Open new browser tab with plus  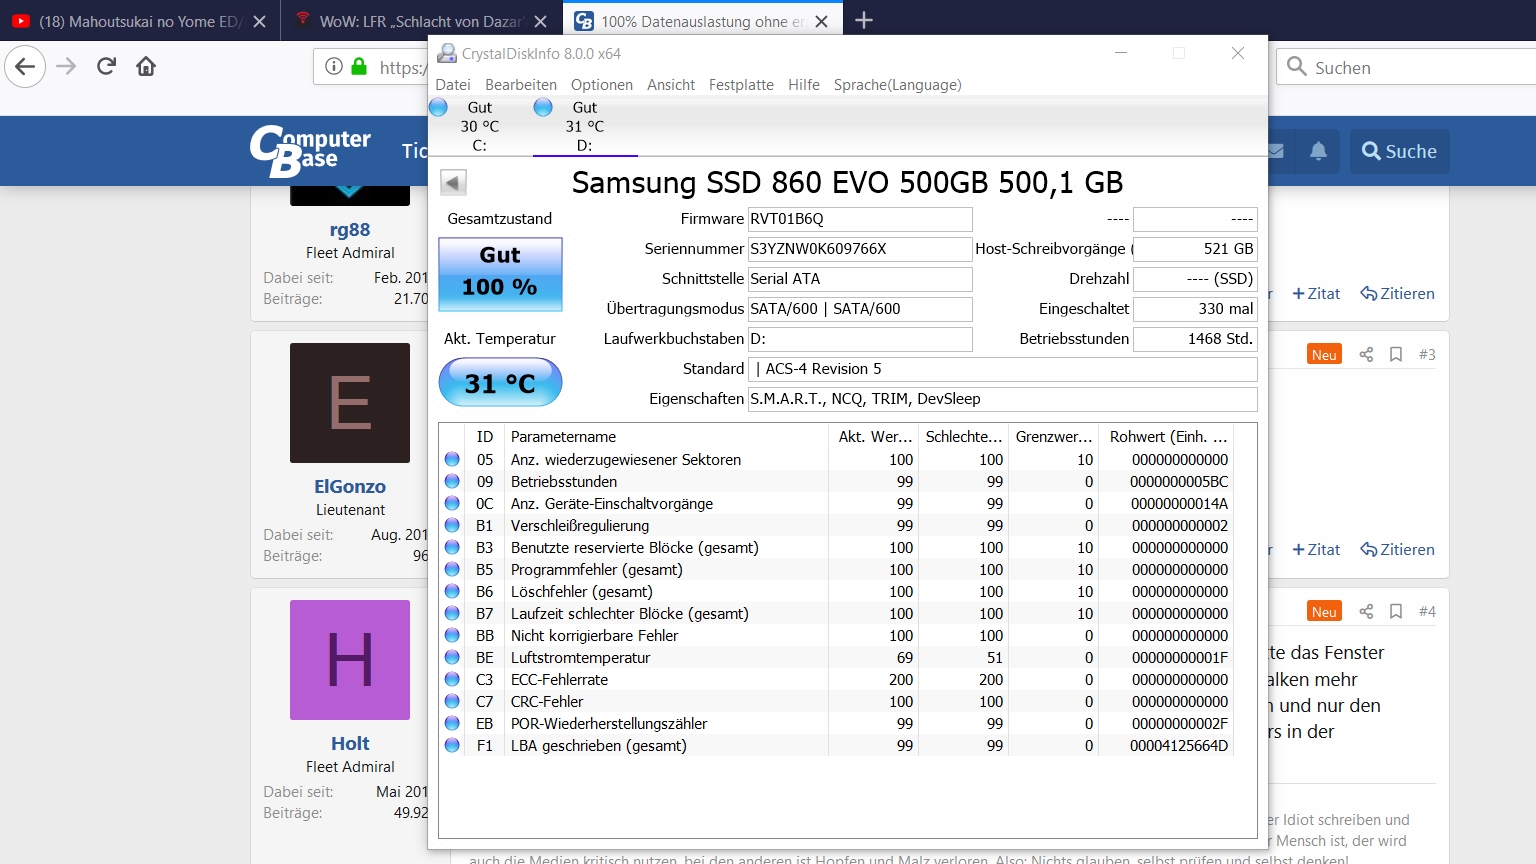[864, 20]
